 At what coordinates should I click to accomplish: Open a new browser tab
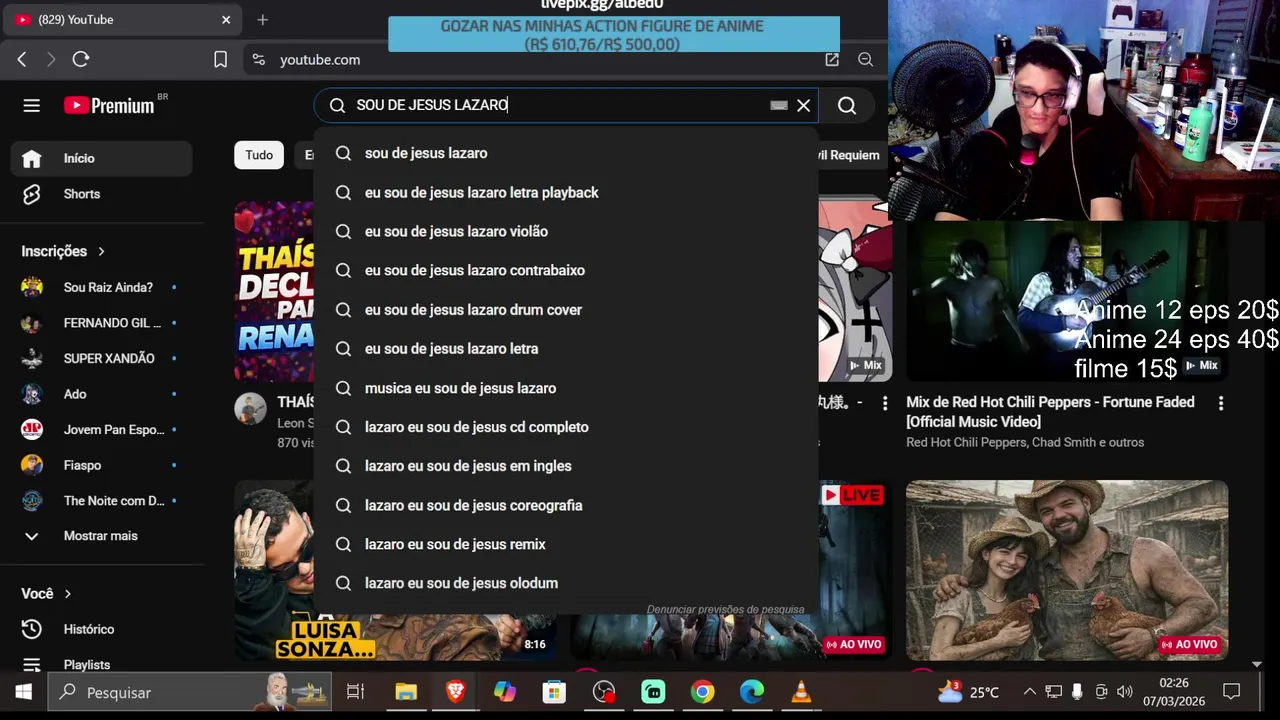(262, 20)
